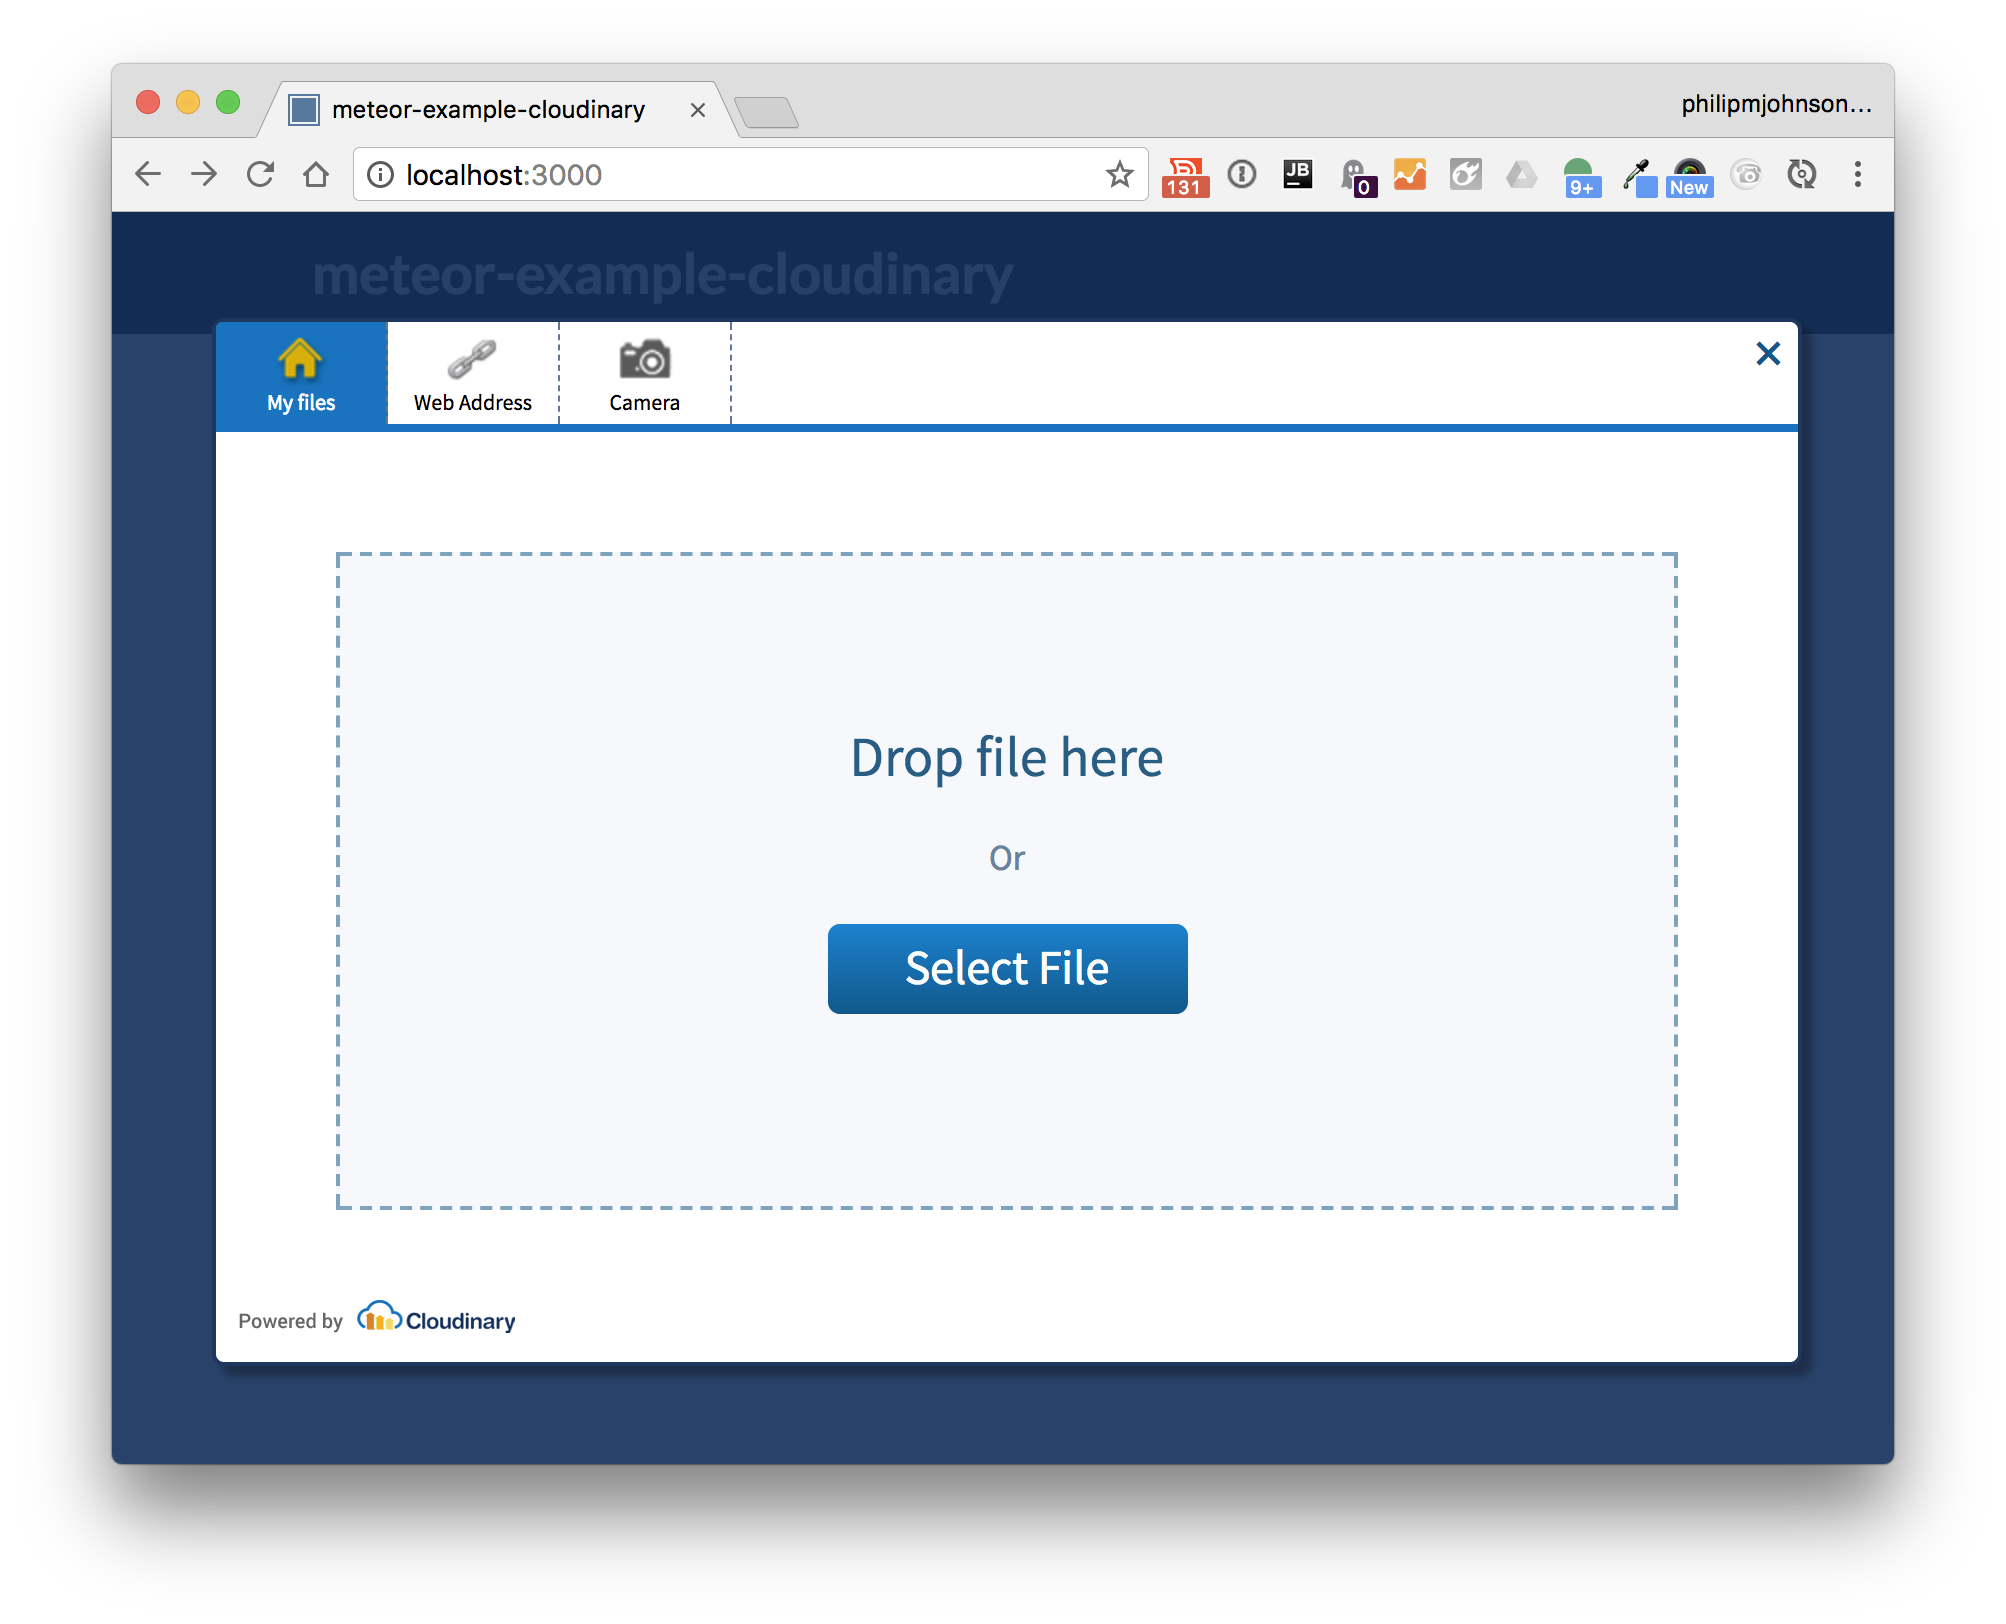The height and width of the screenshot is (1624, 2006).
Task: Select the meteor-example-cloudinary browser tab
Action: pos(488,109)
